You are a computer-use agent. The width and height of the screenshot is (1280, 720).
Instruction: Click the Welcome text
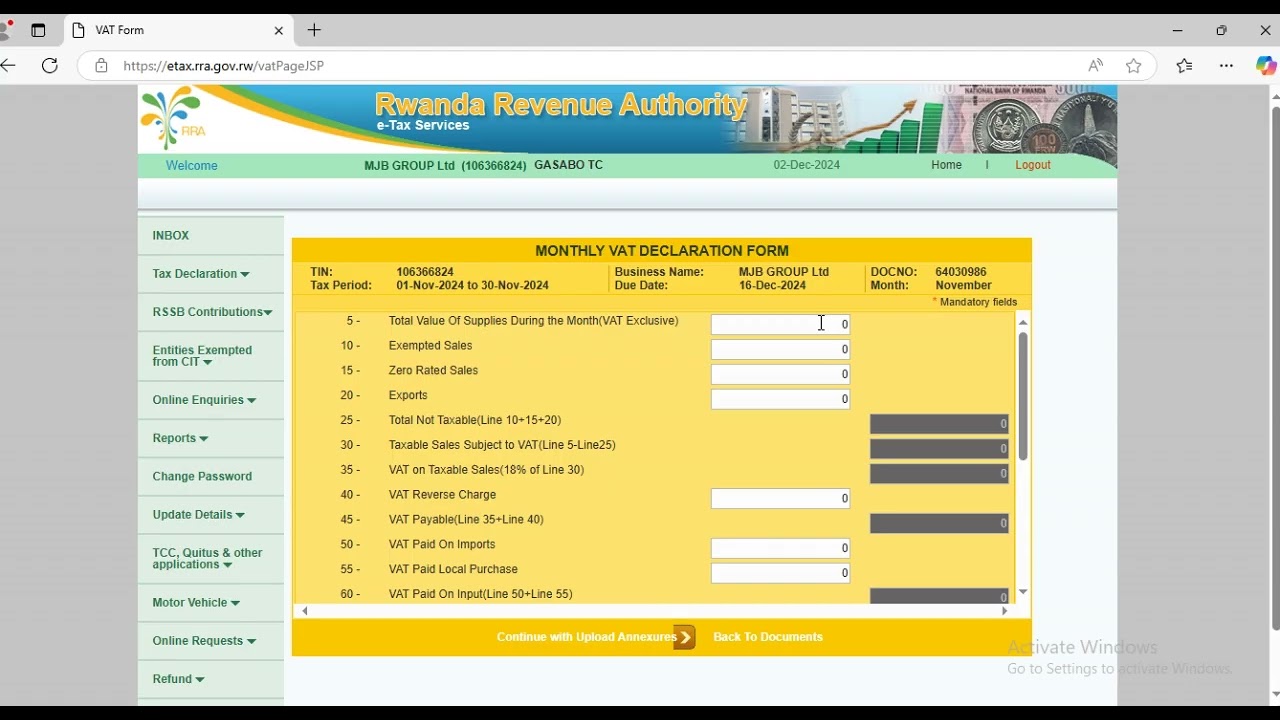(x=192, y=166)
